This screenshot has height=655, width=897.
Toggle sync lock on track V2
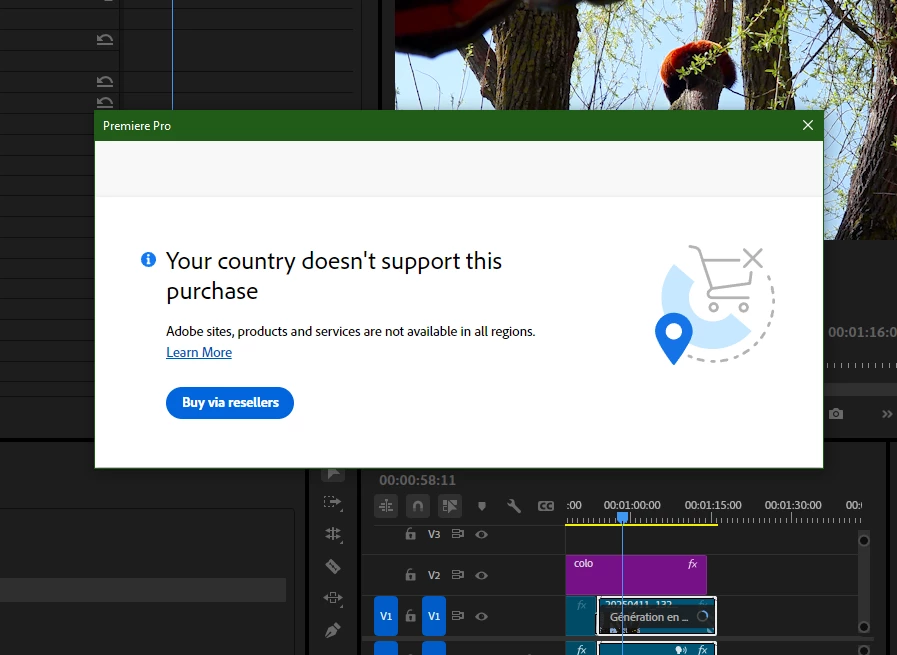coord(458,575)
